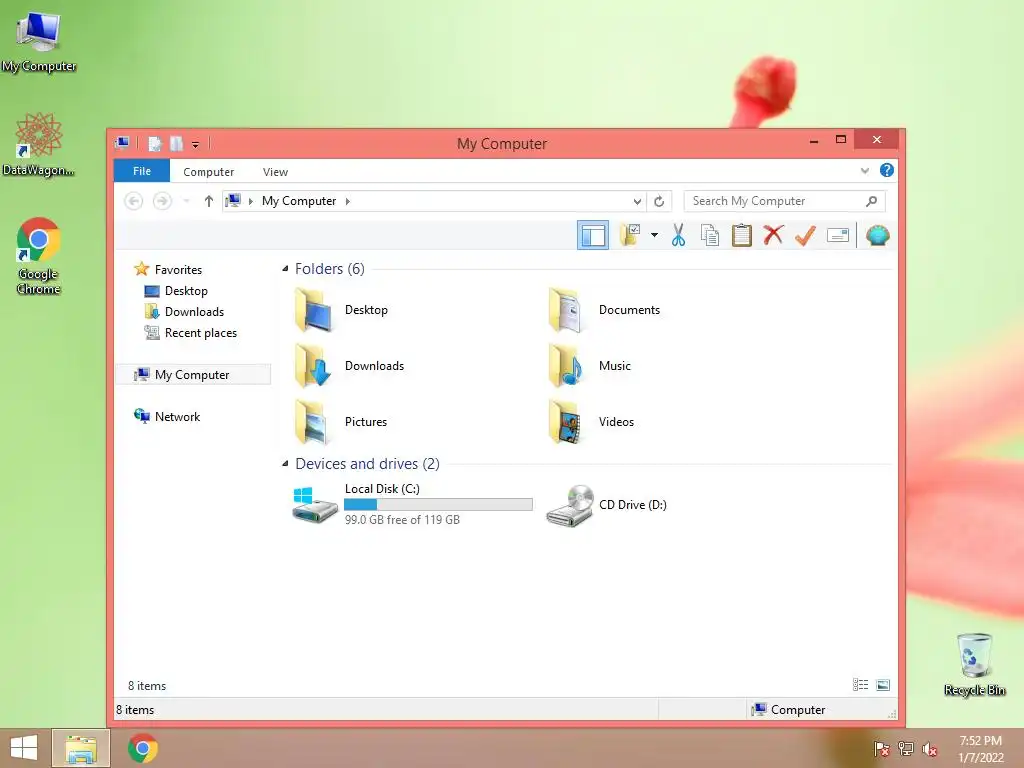
Task: Click the folder options checkmark icon
Action: tap(630, 235)
